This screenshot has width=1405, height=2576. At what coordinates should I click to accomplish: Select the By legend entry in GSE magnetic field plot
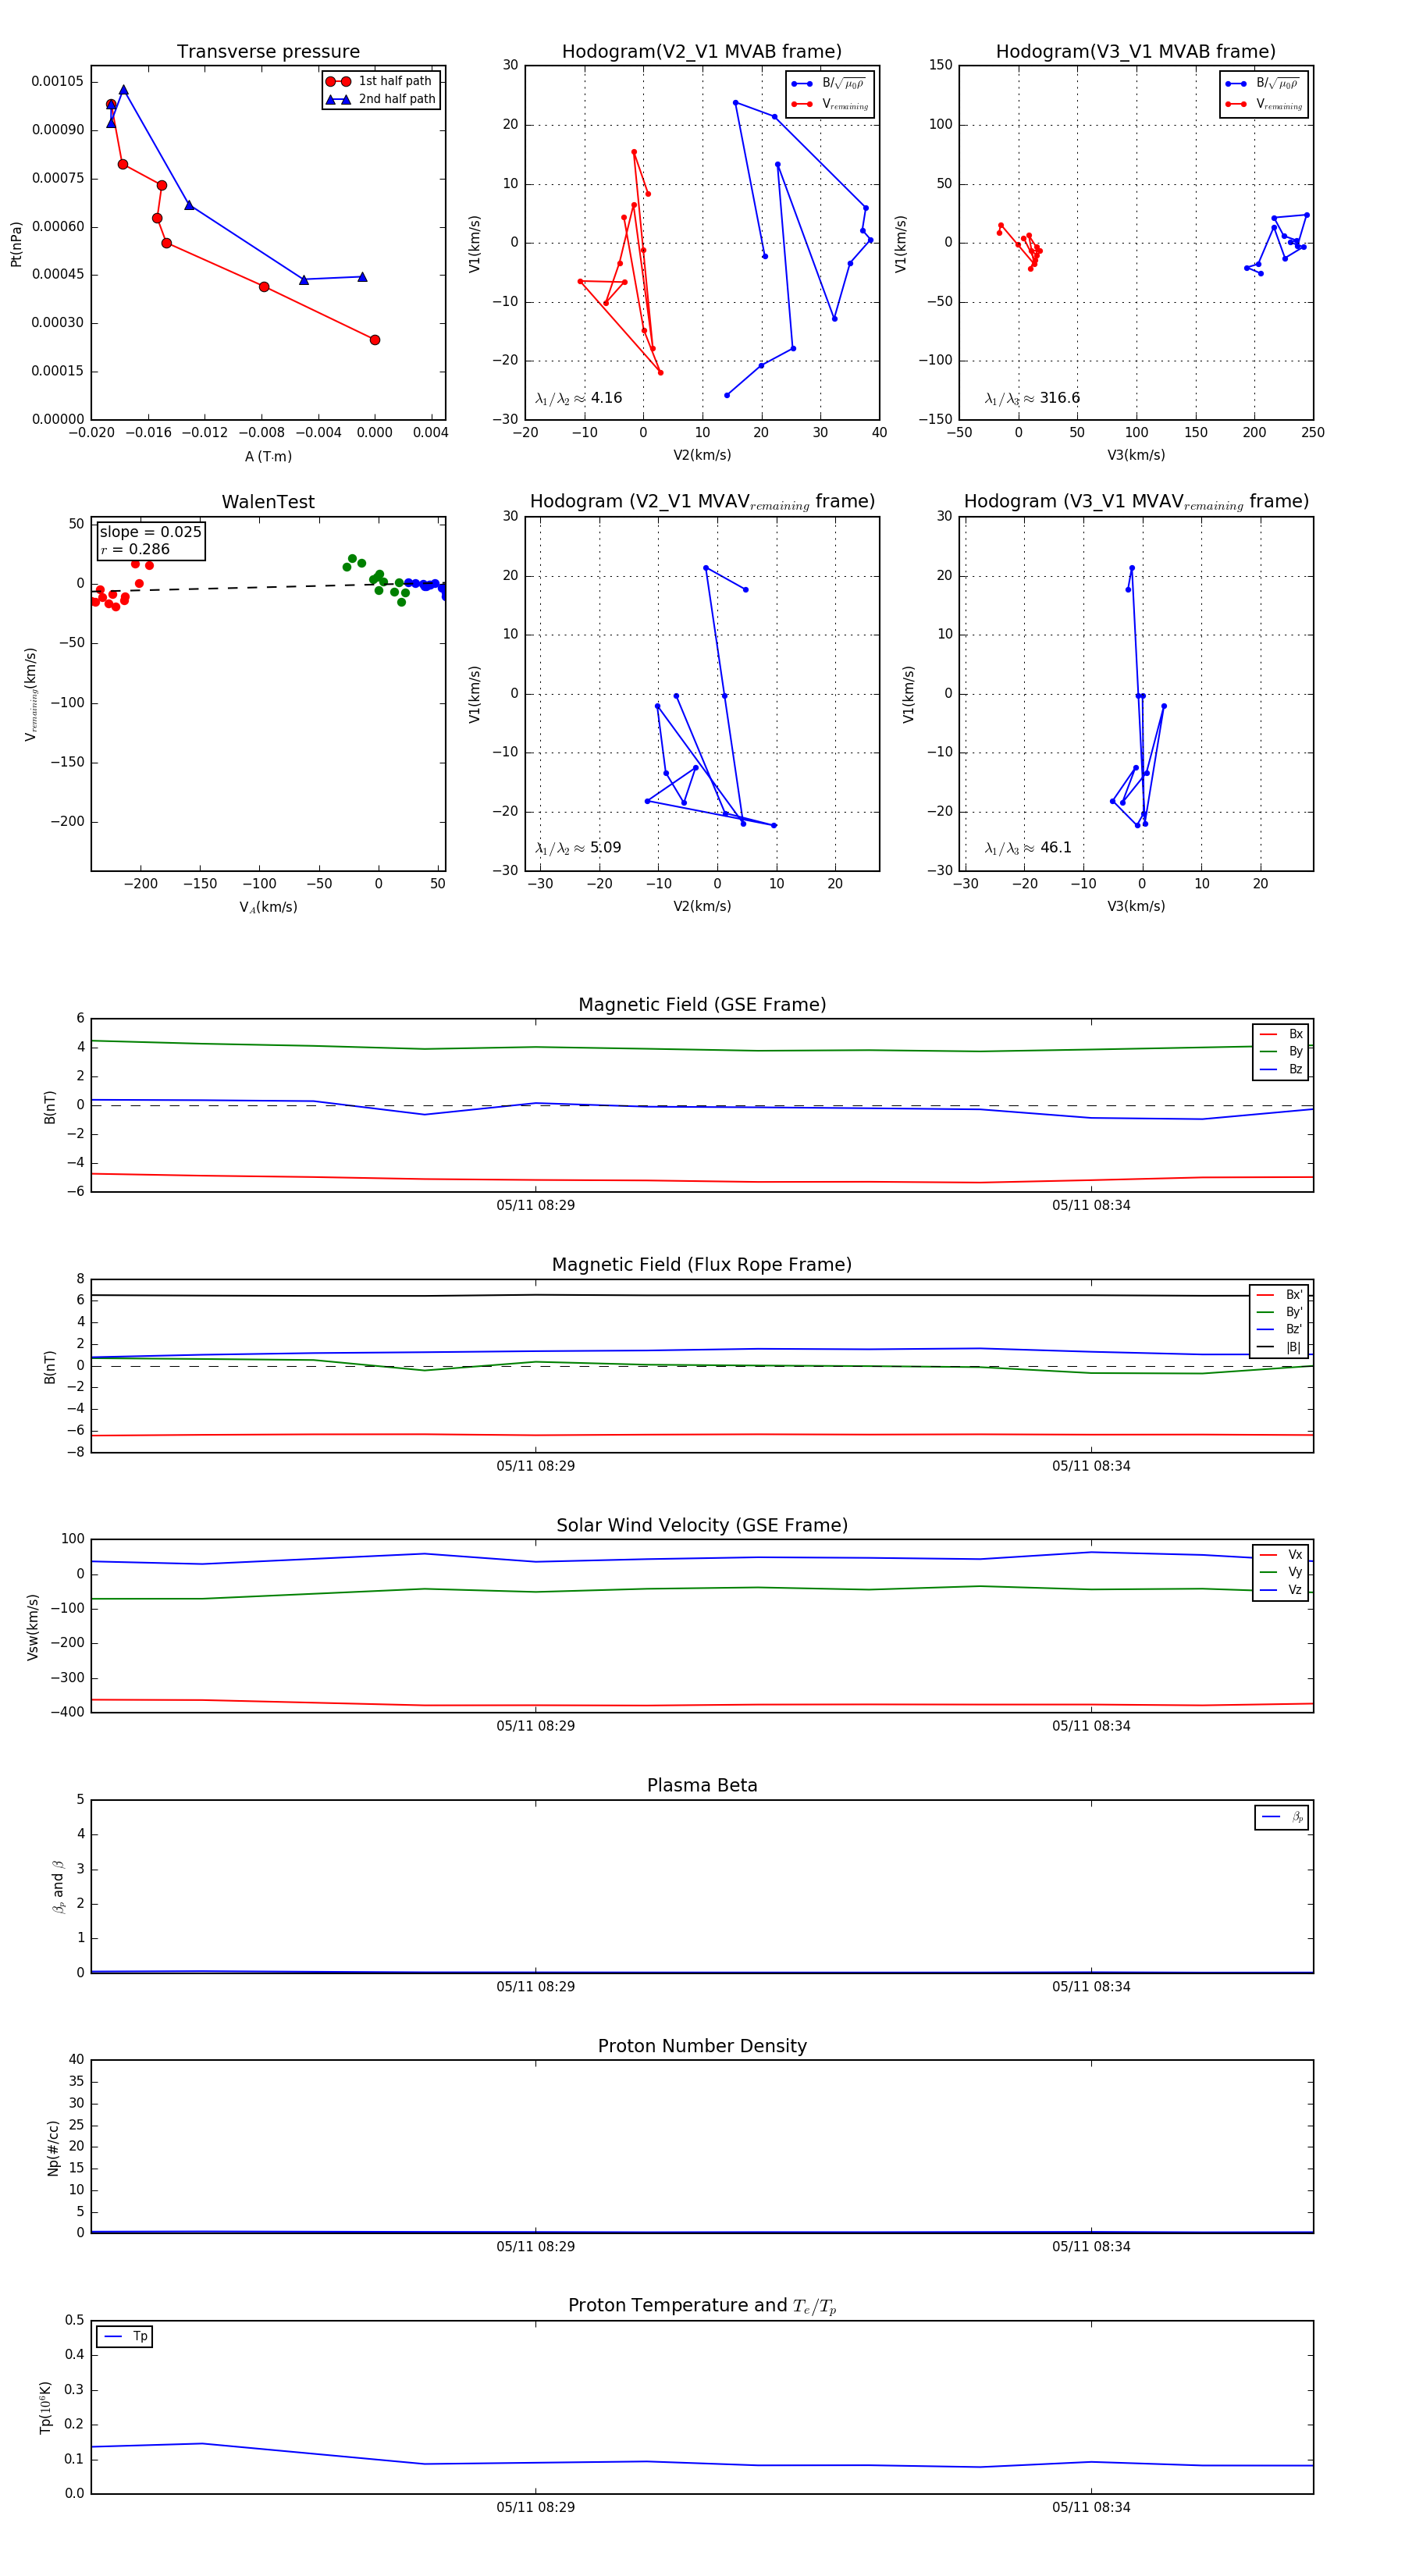(x=1281, y=1051)
